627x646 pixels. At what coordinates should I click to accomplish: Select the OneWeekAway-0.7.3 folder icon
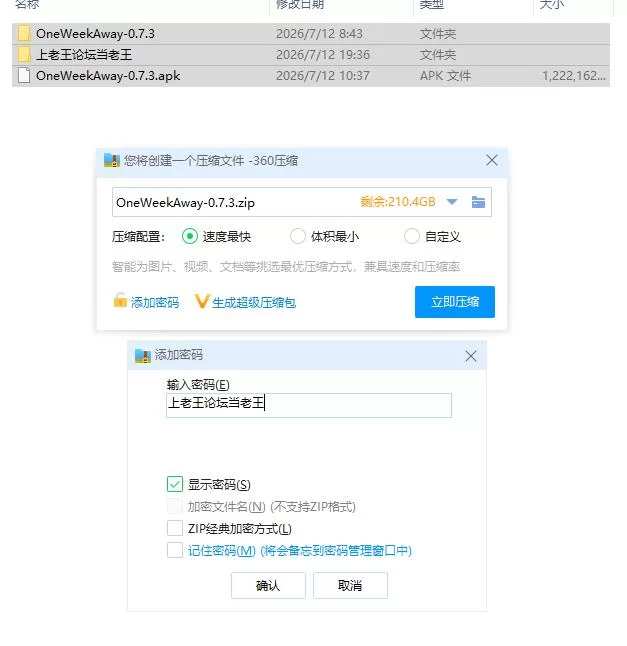coord(24,33)
